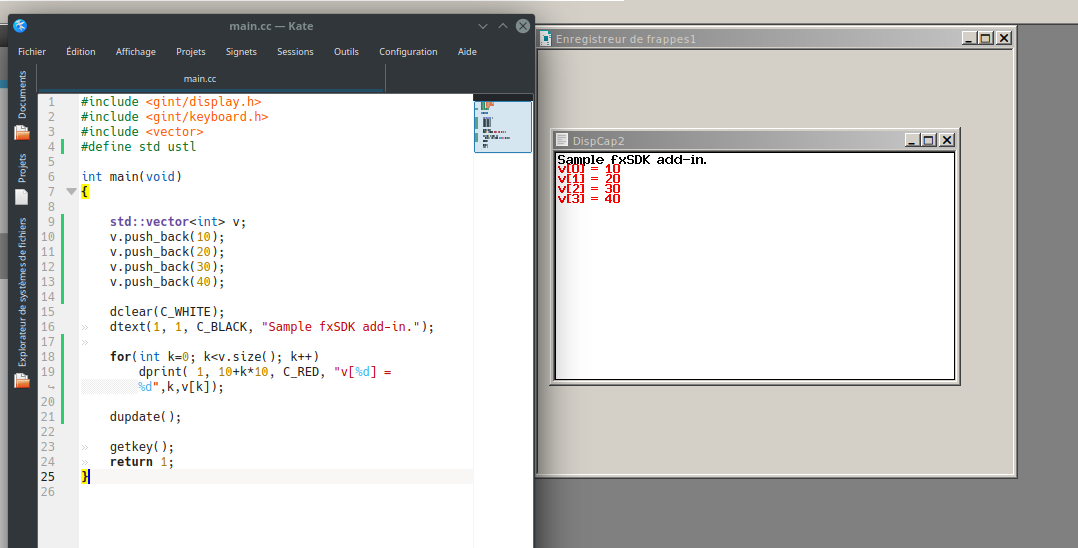Click the code minimap thumbnail
Screen dimensions: 1078x548
503,127
